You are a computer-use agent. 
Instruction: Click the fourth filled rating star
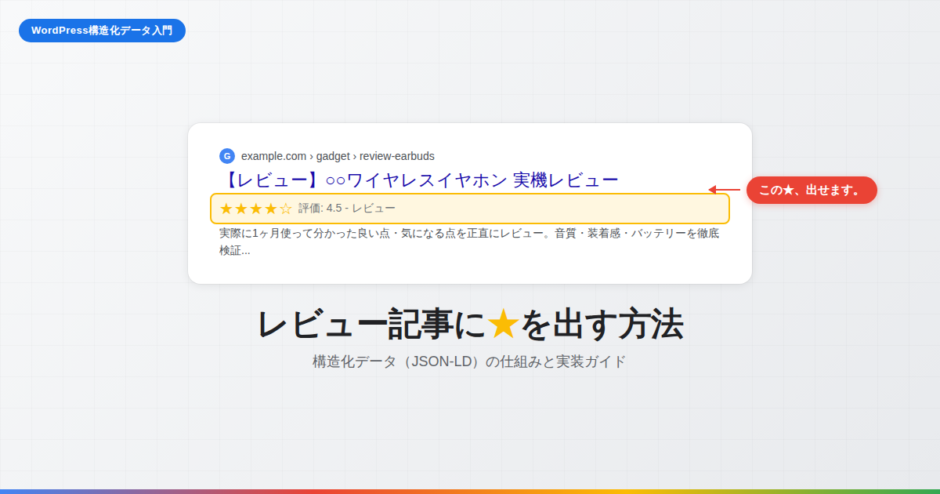point(271,209)
